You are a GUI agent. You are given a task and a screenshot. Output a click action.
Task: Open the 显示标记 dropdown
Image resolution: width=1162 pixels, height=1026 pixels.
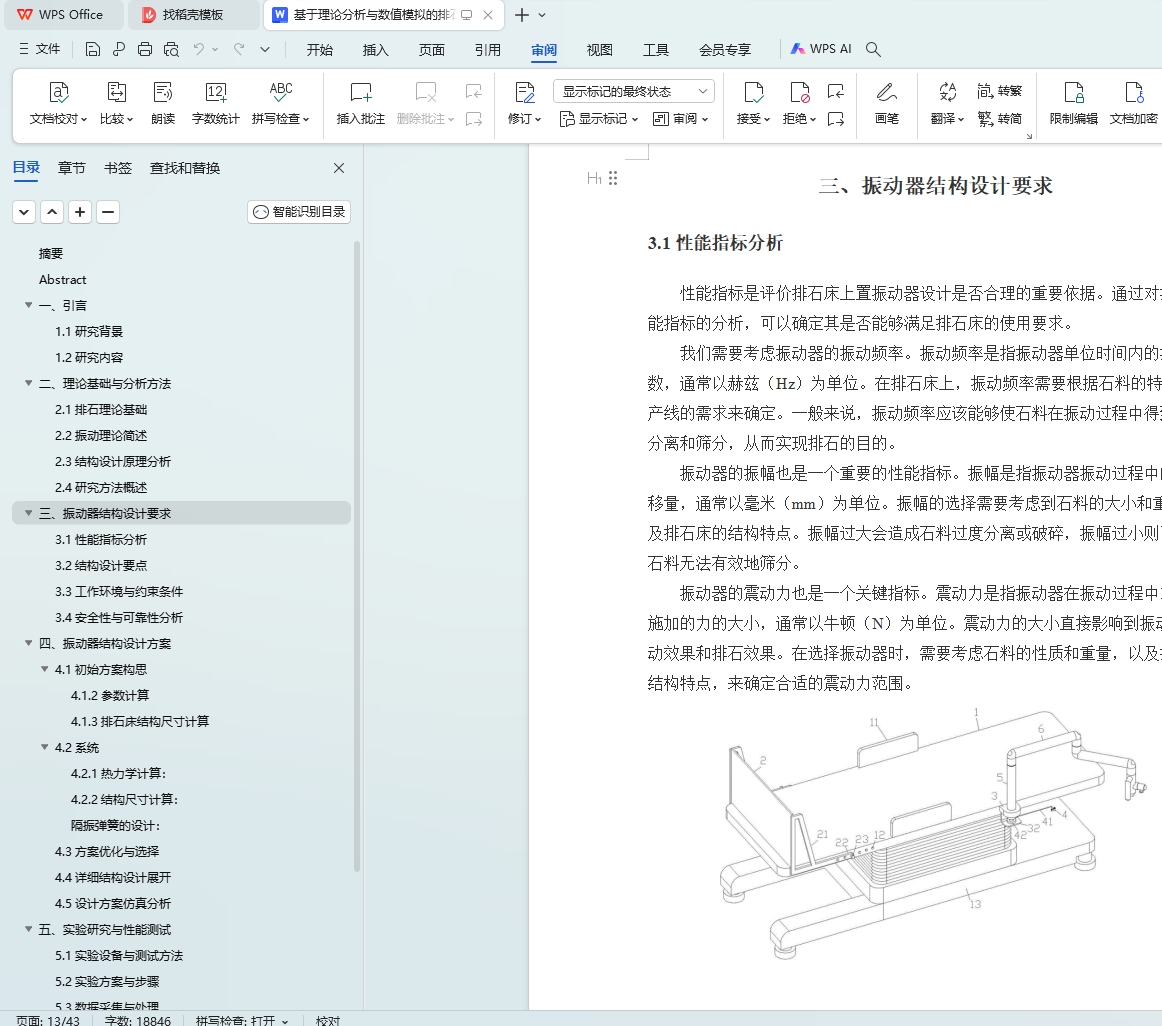coord(599,119)
